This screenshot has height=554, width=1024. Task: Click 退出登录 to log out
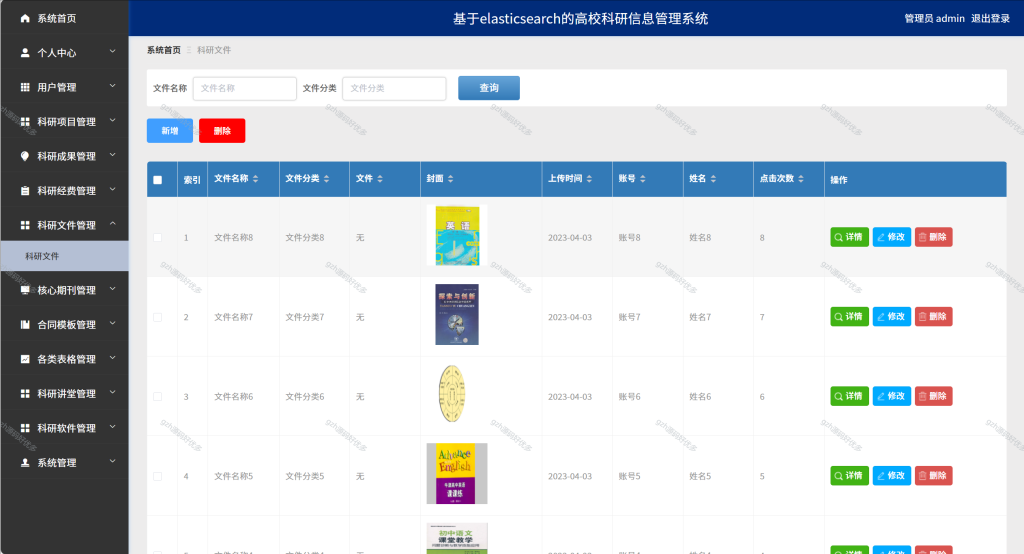(x=990, y=18)
